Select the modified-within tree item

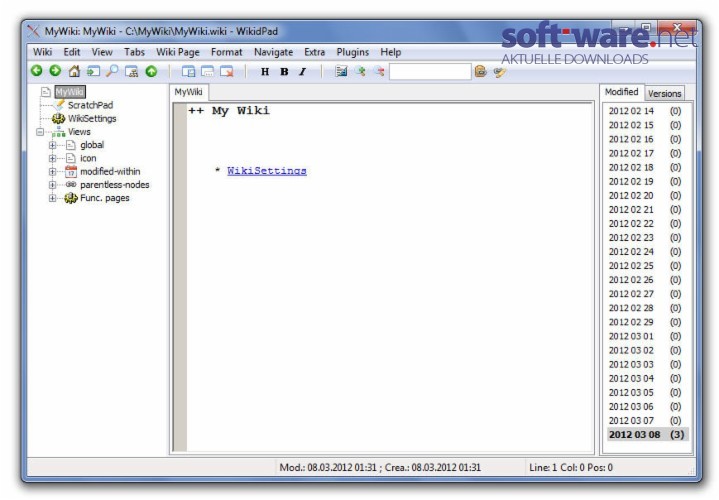point(110,172)
